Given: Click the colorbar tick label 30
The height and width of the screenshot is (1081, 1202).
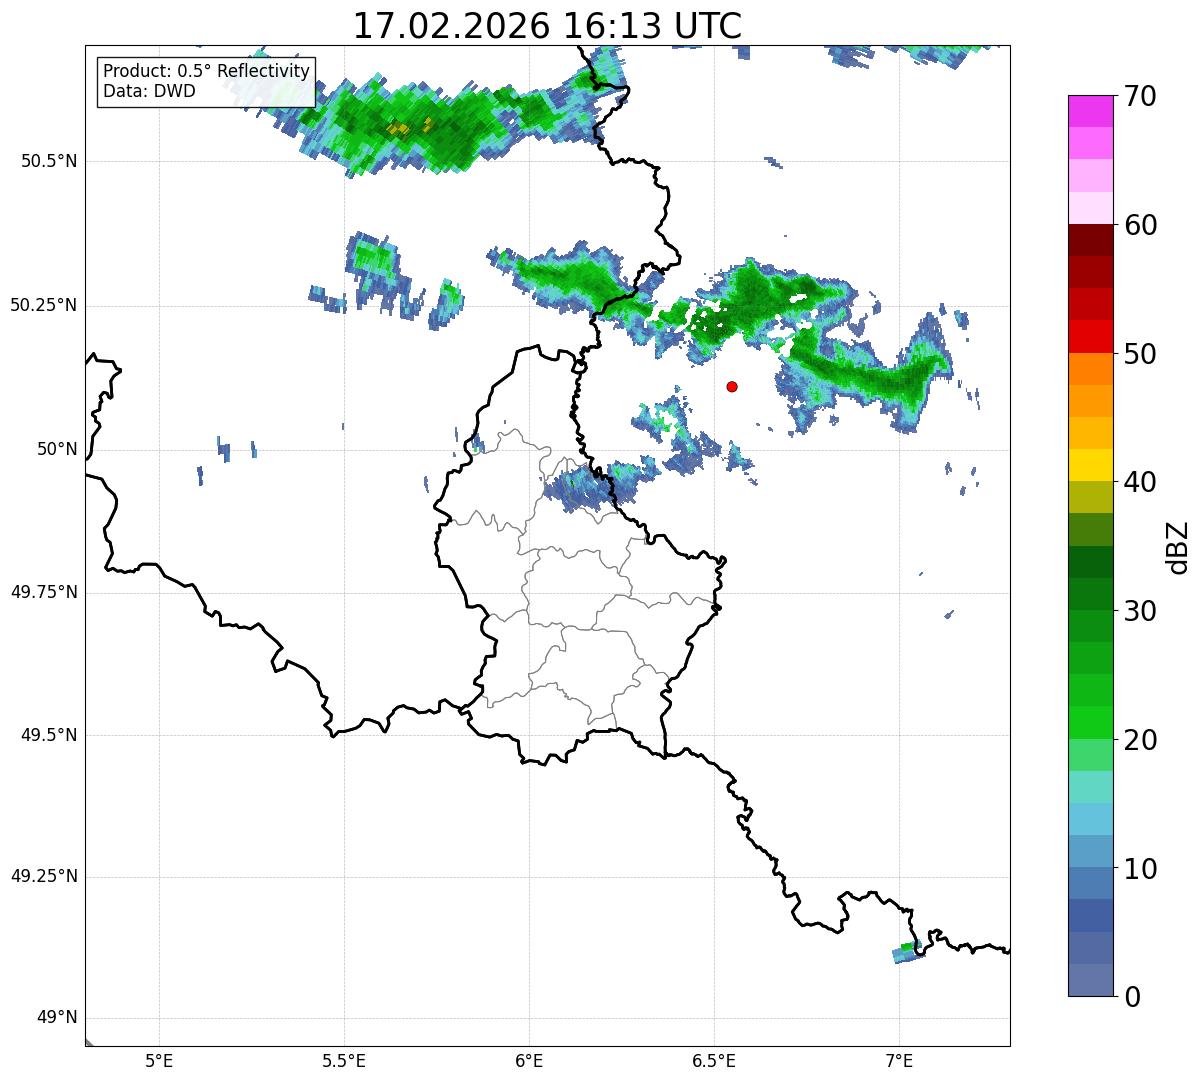Looking at the screenshot, I should 1141,611.
